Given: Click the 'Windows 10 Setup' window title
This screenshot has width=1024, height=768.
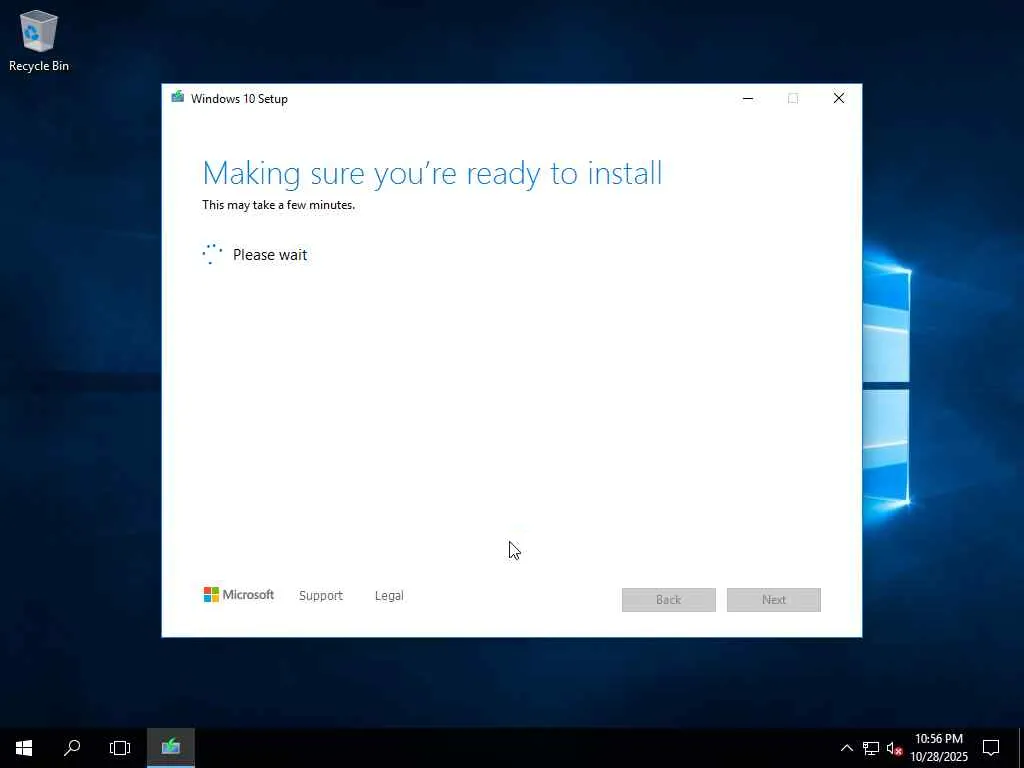Looking at the screenshot, I should (x=239, y=99).
